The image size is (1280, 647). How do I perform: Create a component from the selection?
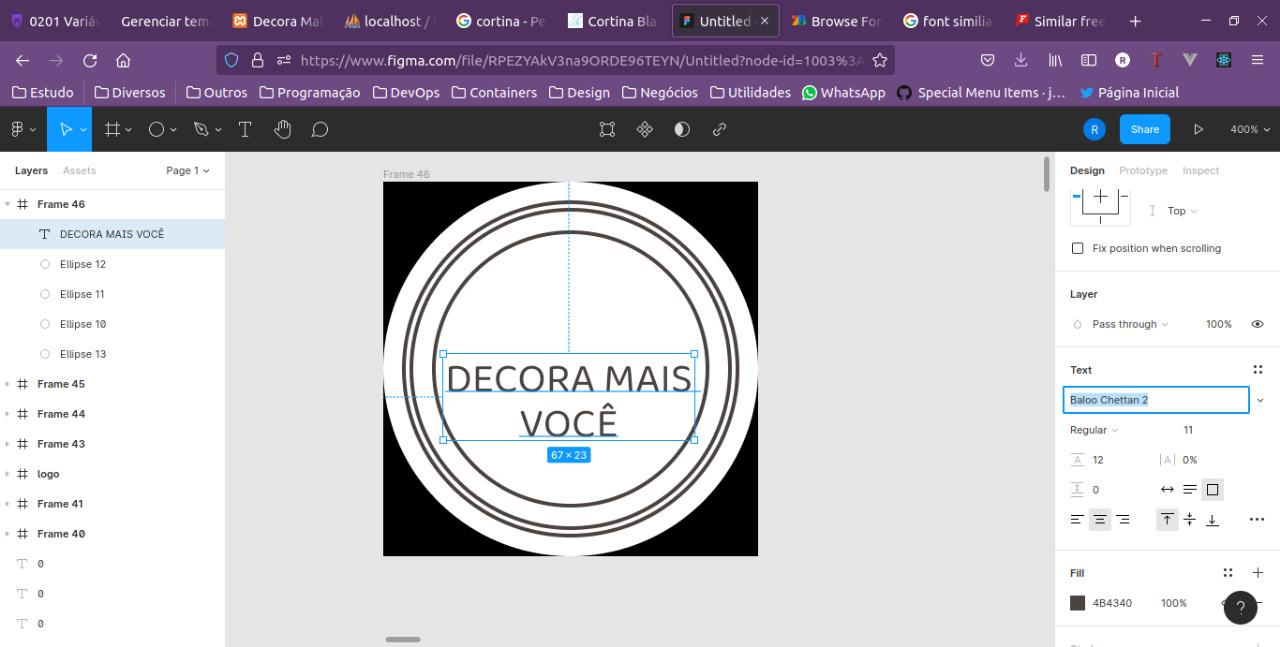[x=645, y=129]
